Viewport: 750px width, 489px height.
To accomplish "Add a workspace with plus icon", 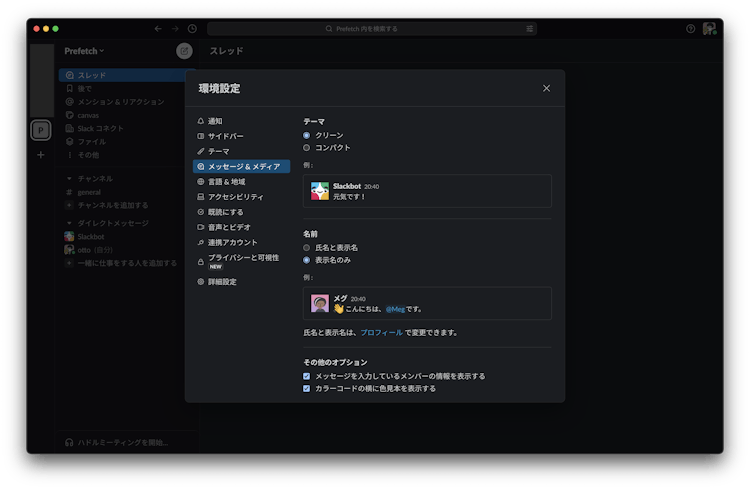I will pyautogui.click(x=41, y=155).
